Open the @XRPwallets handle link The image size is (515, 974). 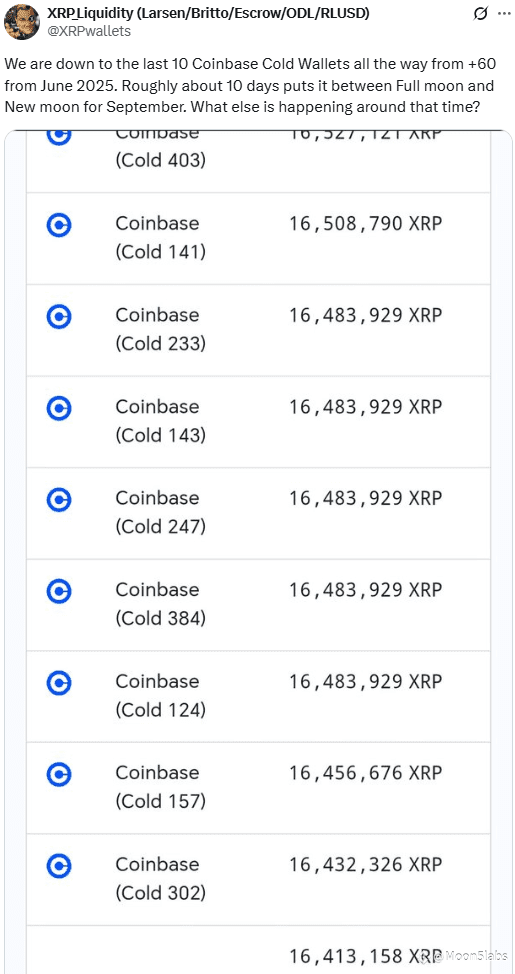pos(89,31)
